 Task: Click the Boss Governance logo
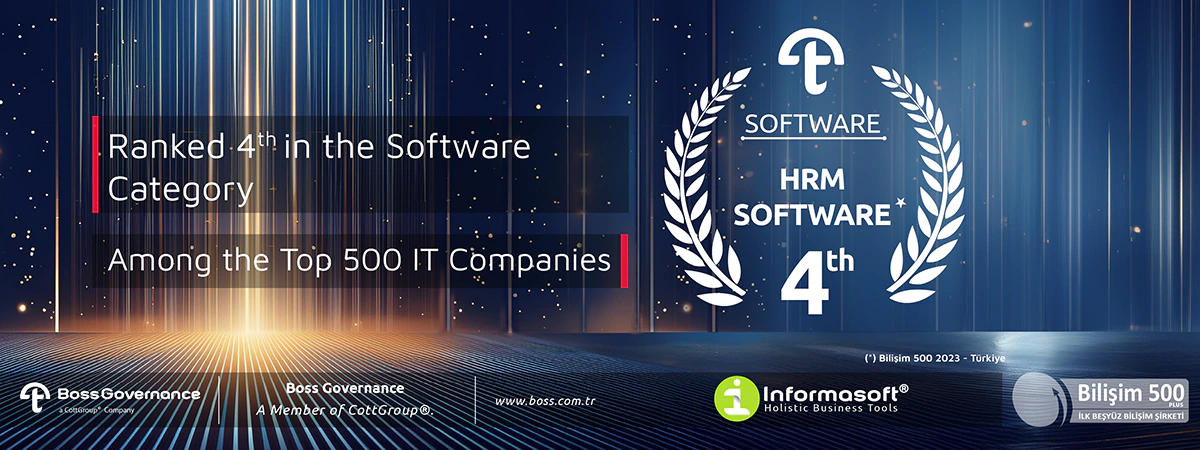click(x=110, y=396)
